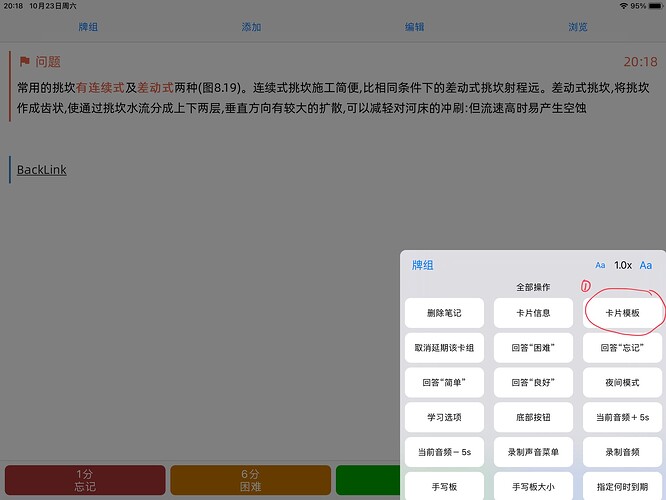
Task: Start 录制音频
Action: tap(622, 452)
